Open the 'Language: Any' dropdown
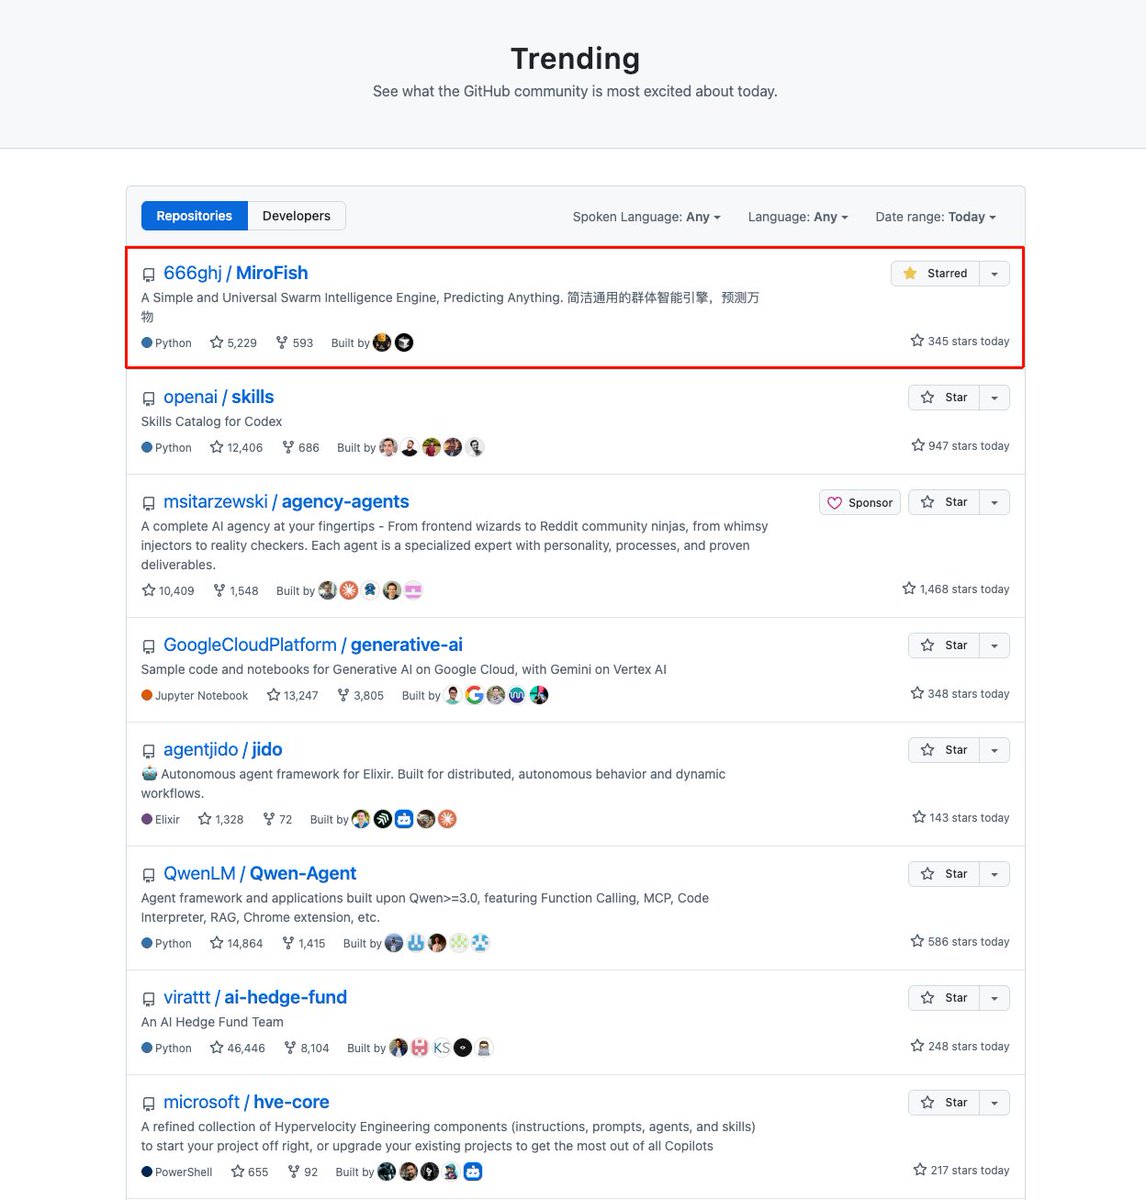Viewport: 1146px width, 1200px height. pos(797,216)
